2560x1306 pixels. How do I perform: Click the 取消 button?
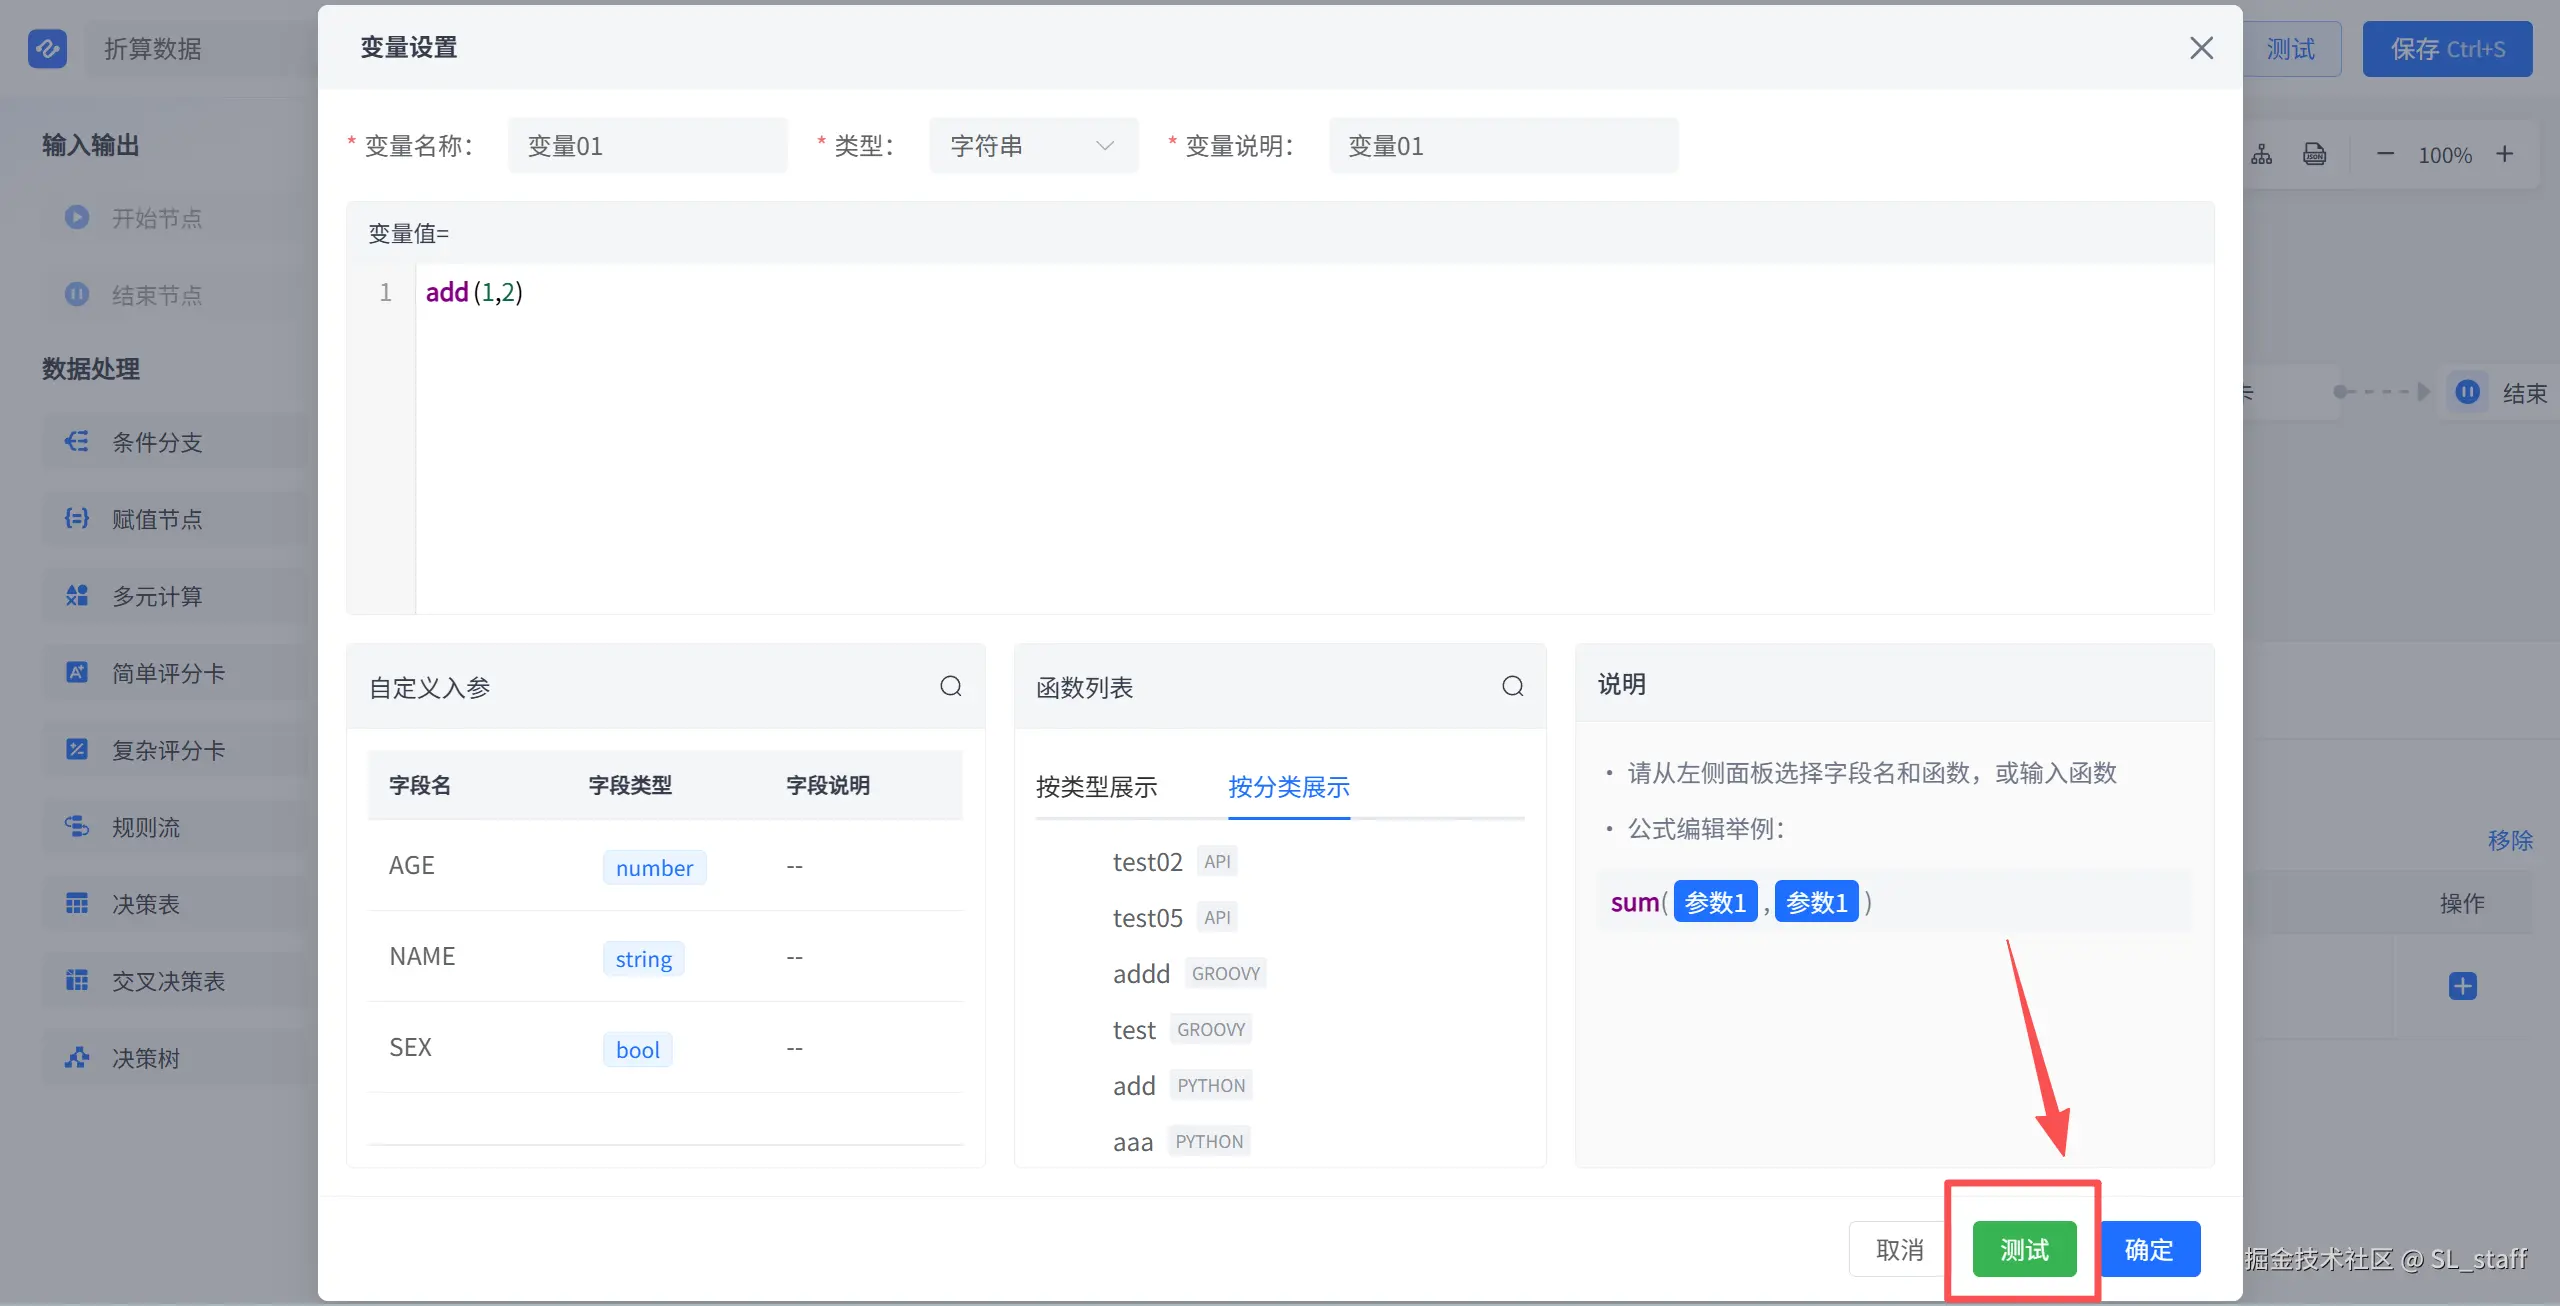click(x=1899, y=1249)
